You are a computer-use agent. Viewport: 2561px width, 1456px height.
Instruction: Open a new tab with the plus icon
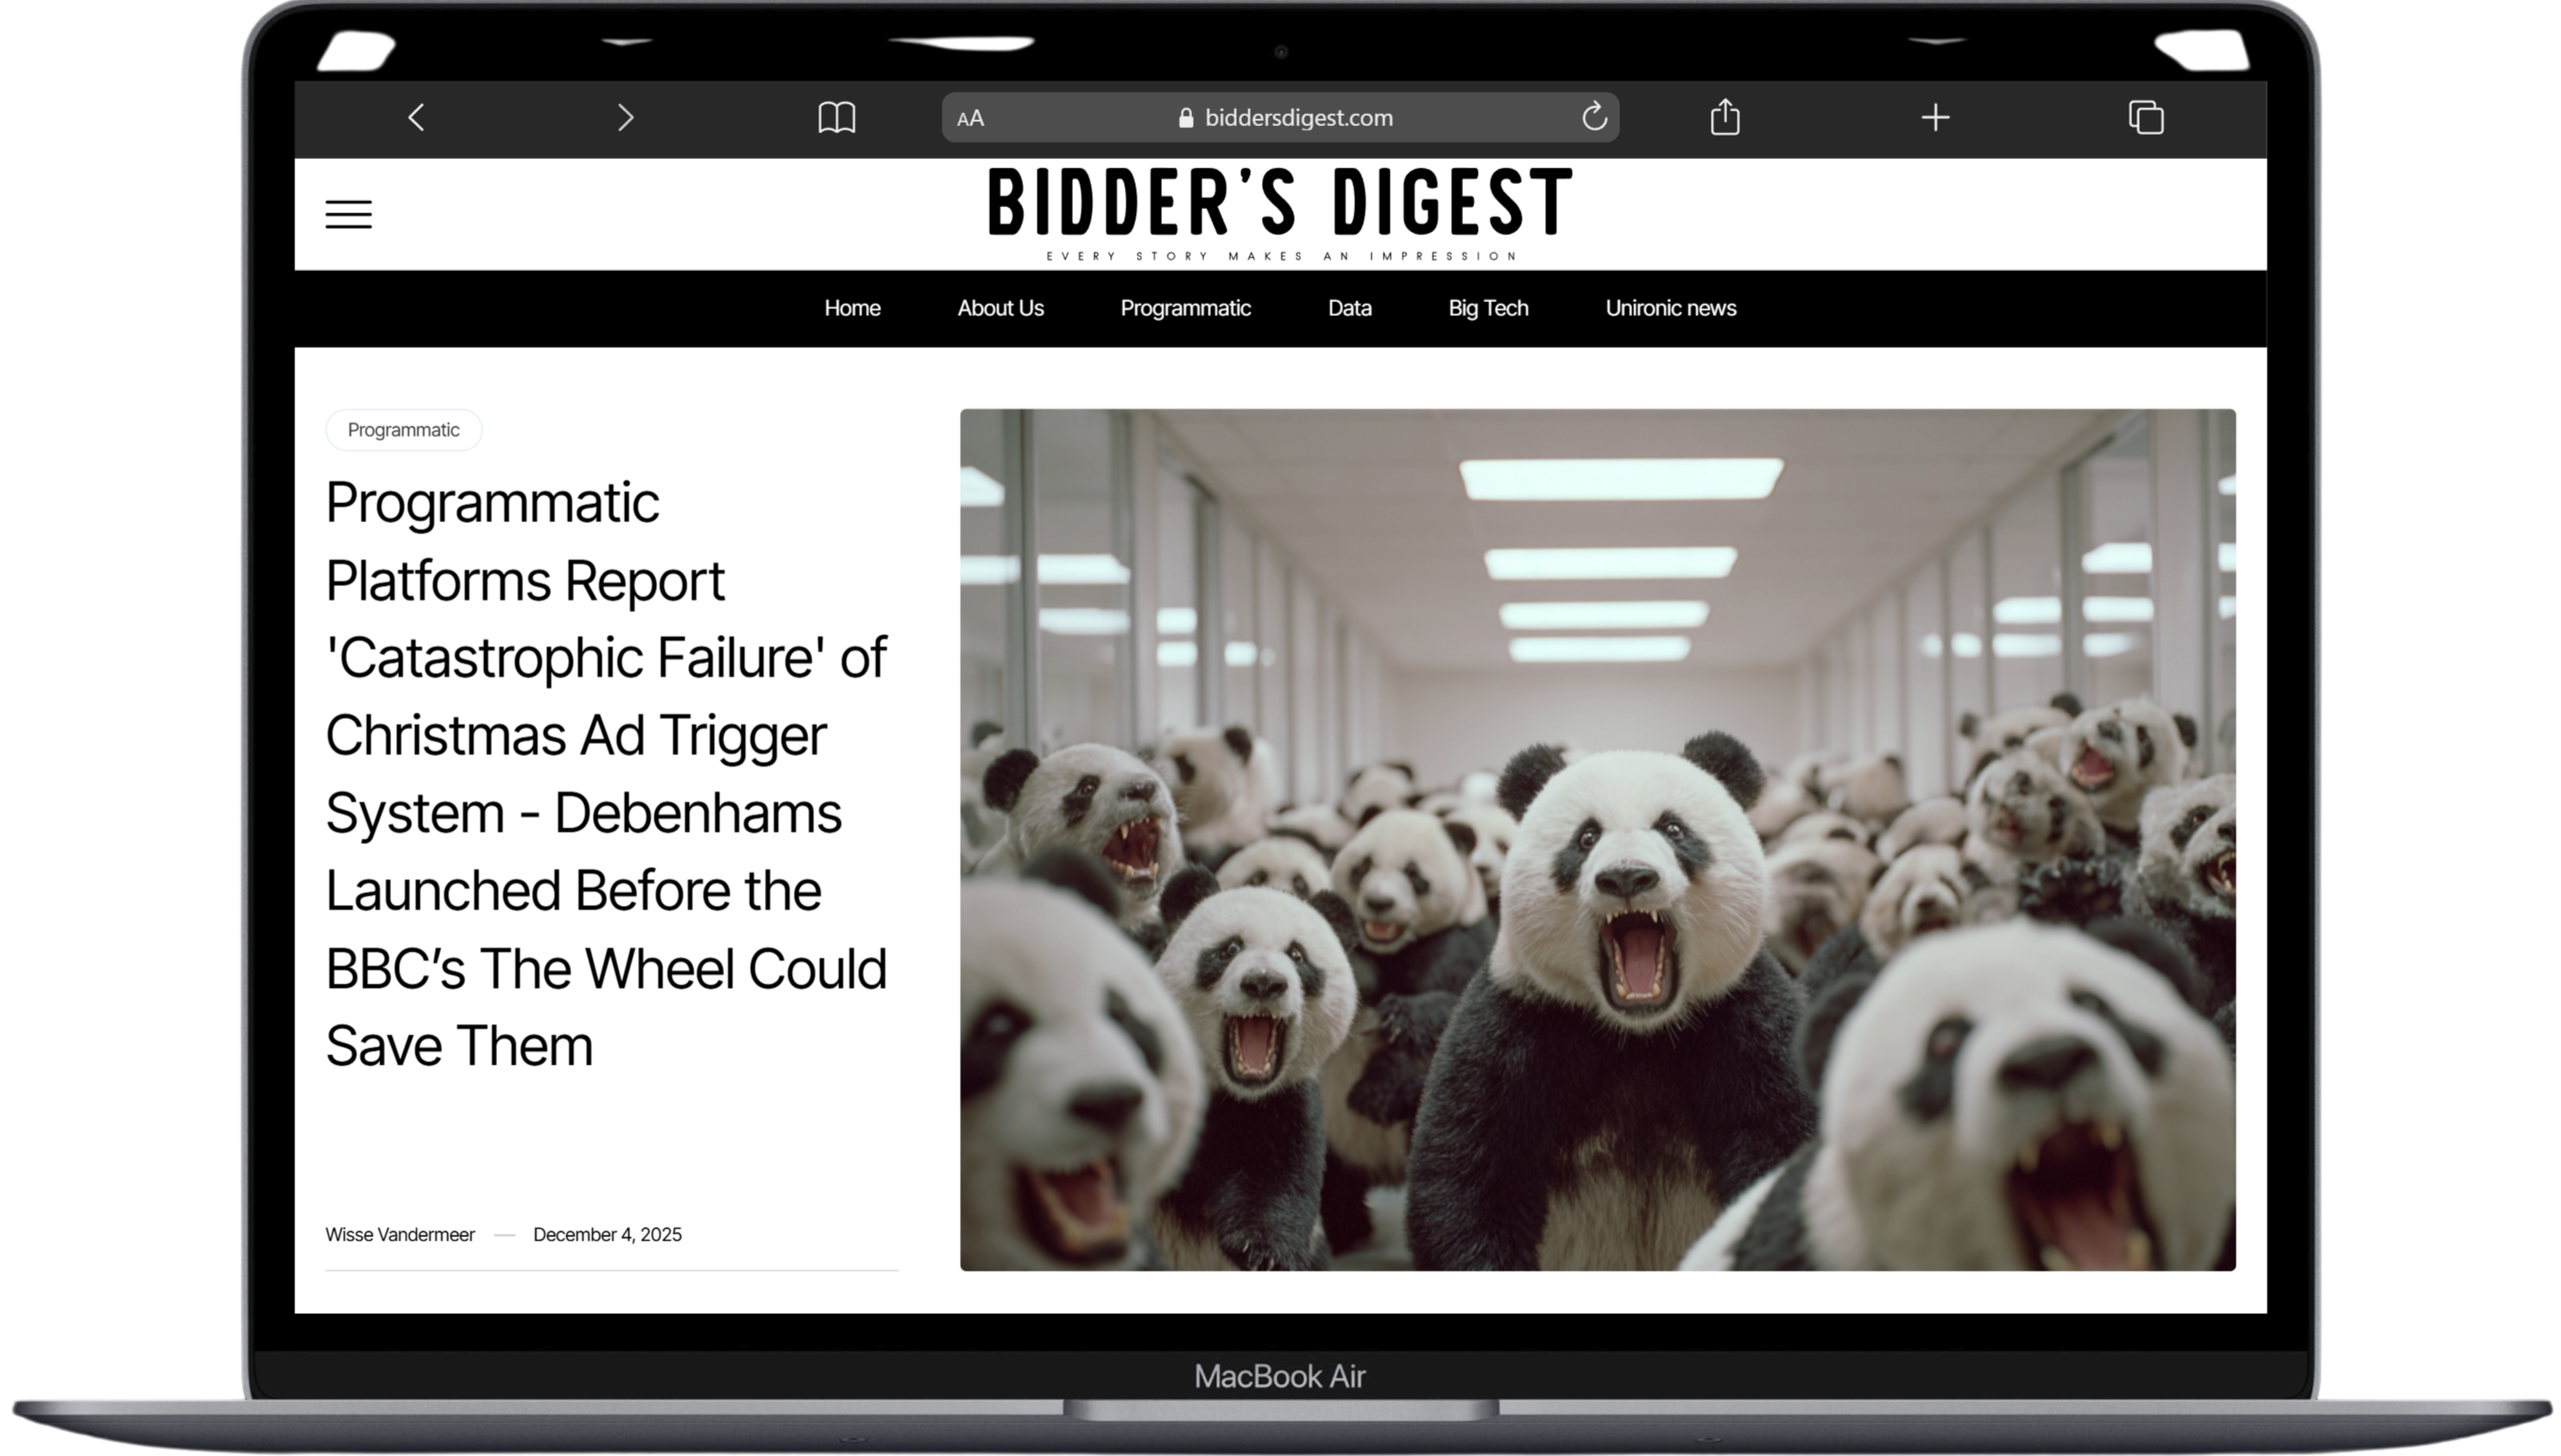[x=1935, y=118]
